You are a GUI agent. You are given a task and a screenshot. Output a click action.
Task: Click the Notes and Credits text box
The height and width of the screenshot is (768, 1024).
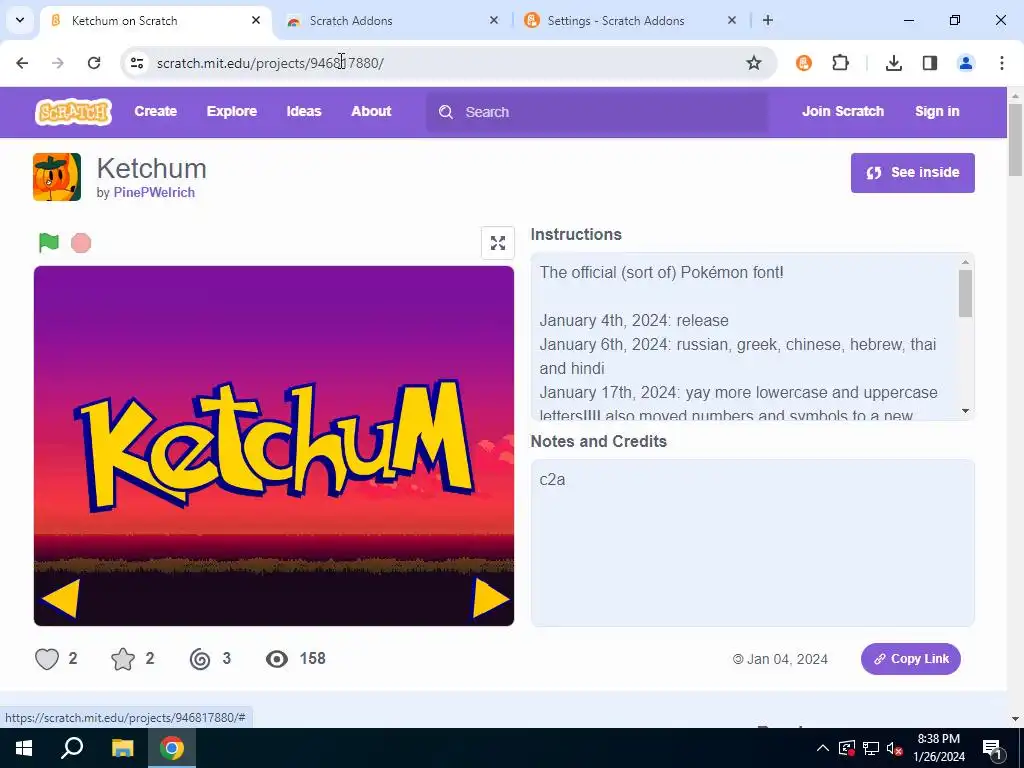(752, 543)
